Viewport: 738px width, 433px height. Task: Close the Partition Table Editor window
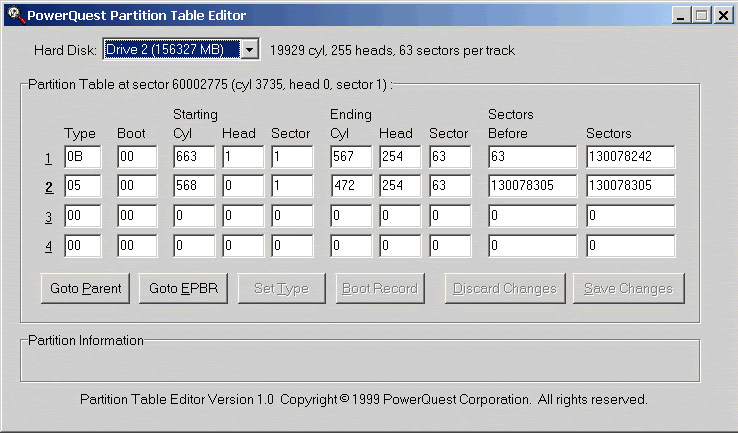(x=721, y=15)
